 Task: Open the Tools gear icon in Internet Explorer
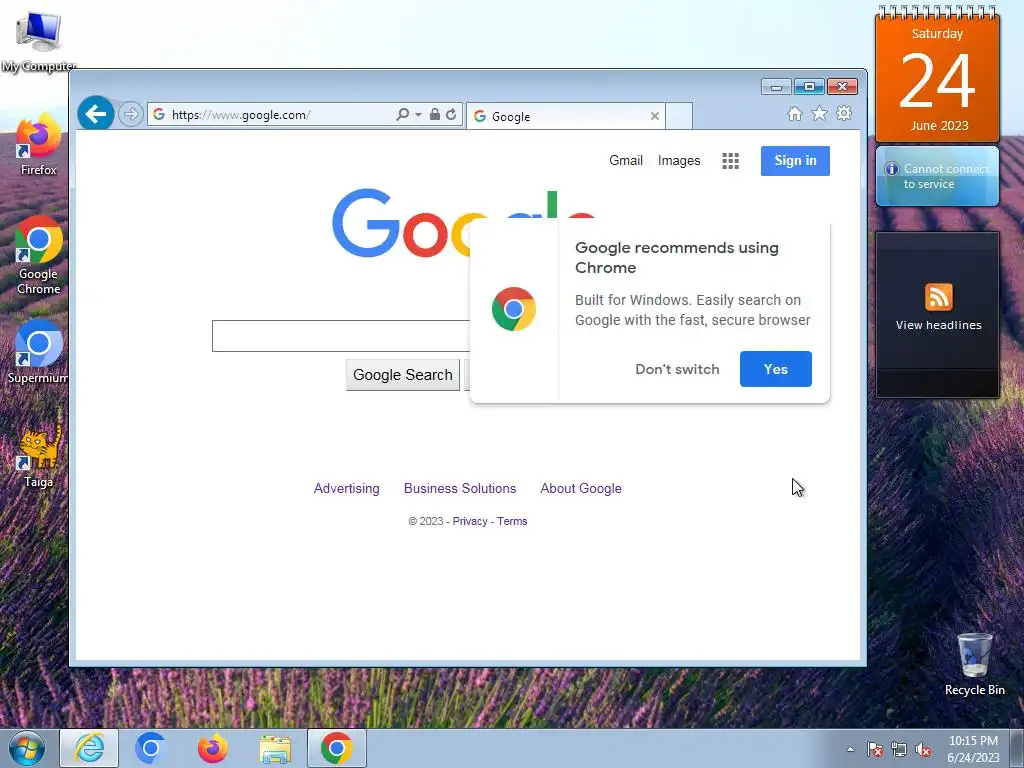(844, 114)
